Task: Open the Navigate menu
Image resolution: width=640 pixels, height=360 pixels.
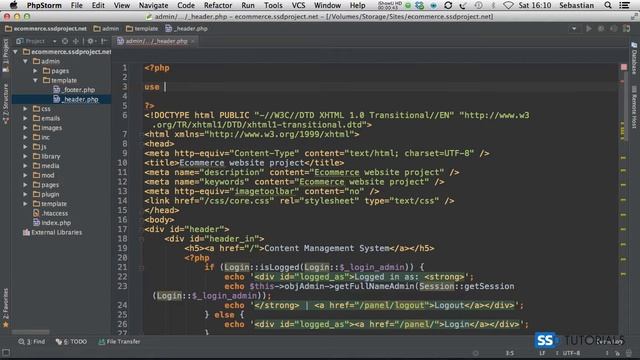Action: point(153,5)
